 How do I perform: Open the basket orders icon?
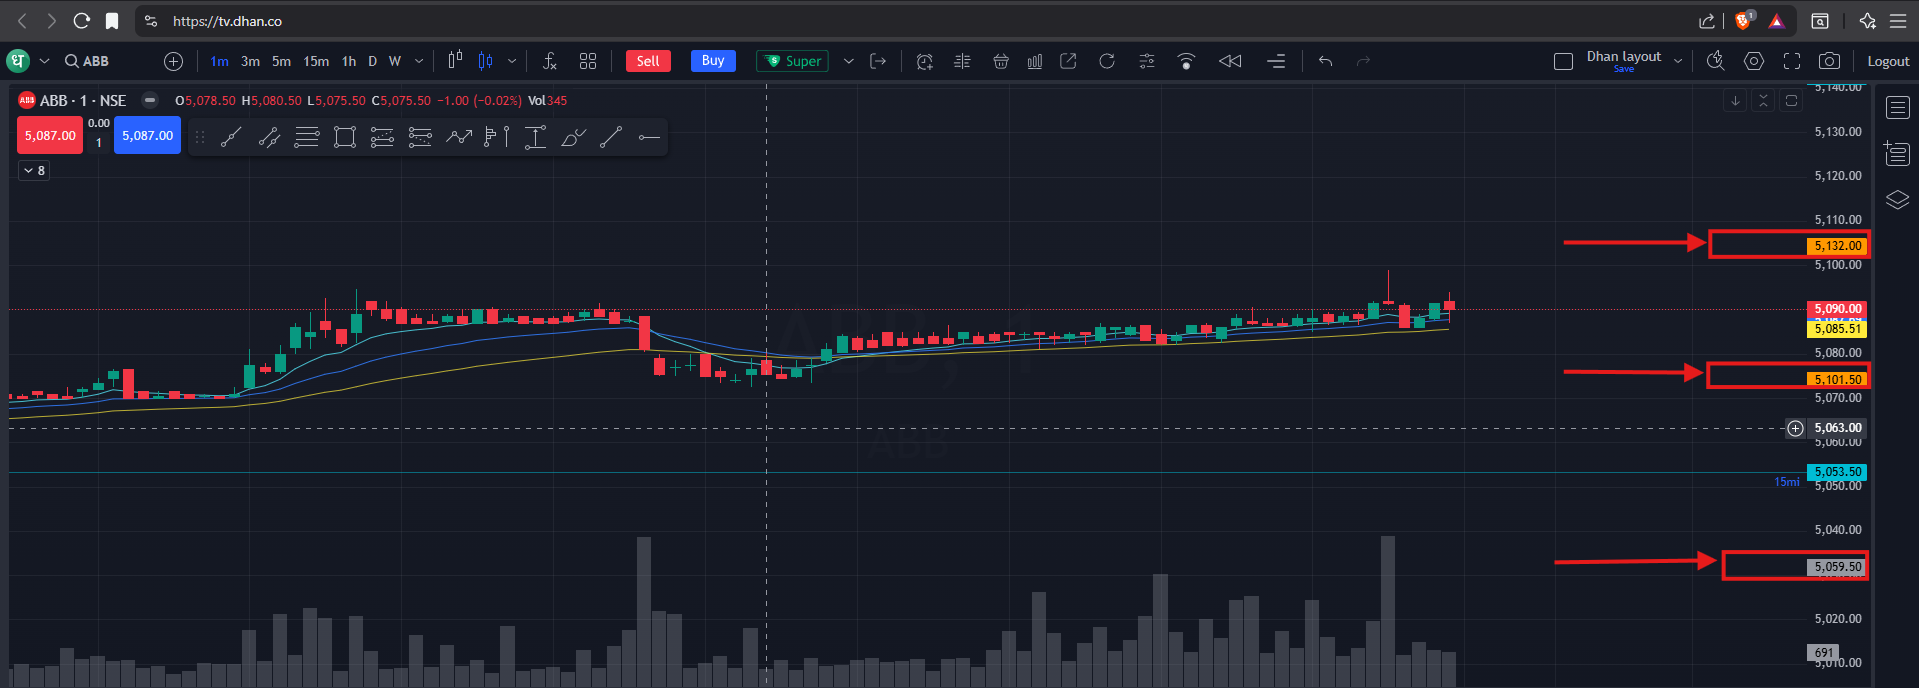pos(1000,61)
